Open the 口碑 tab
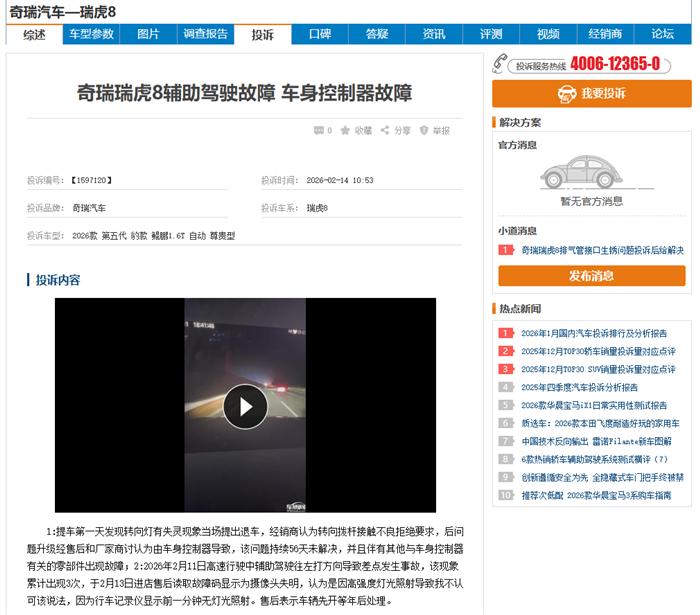Viewport: 700px width, 615px height. pyautogui.click(x=319, y=34)
